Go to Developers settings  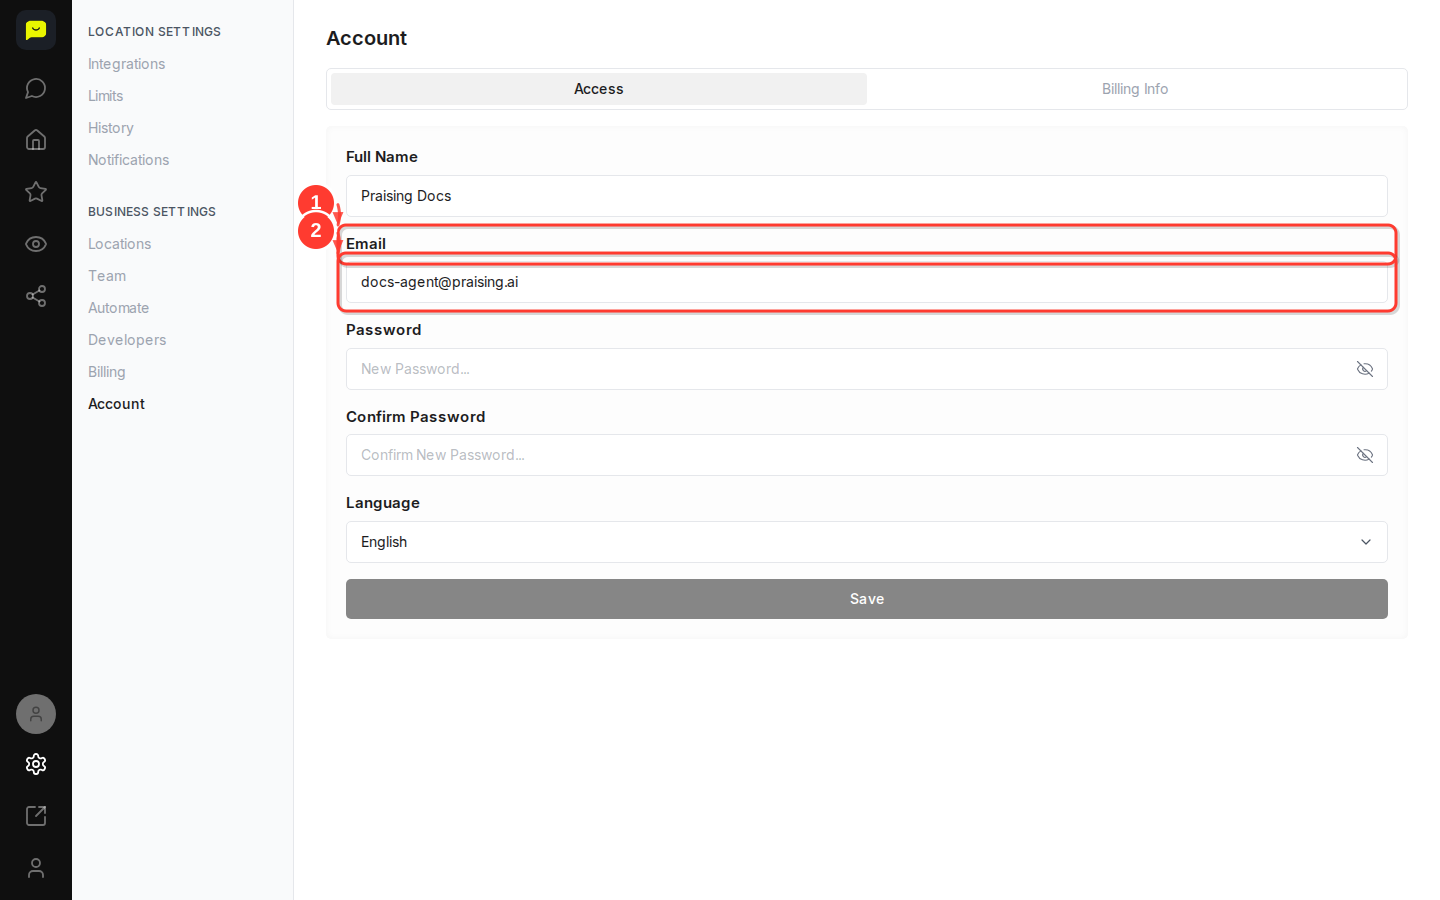(x=127, y=340)
